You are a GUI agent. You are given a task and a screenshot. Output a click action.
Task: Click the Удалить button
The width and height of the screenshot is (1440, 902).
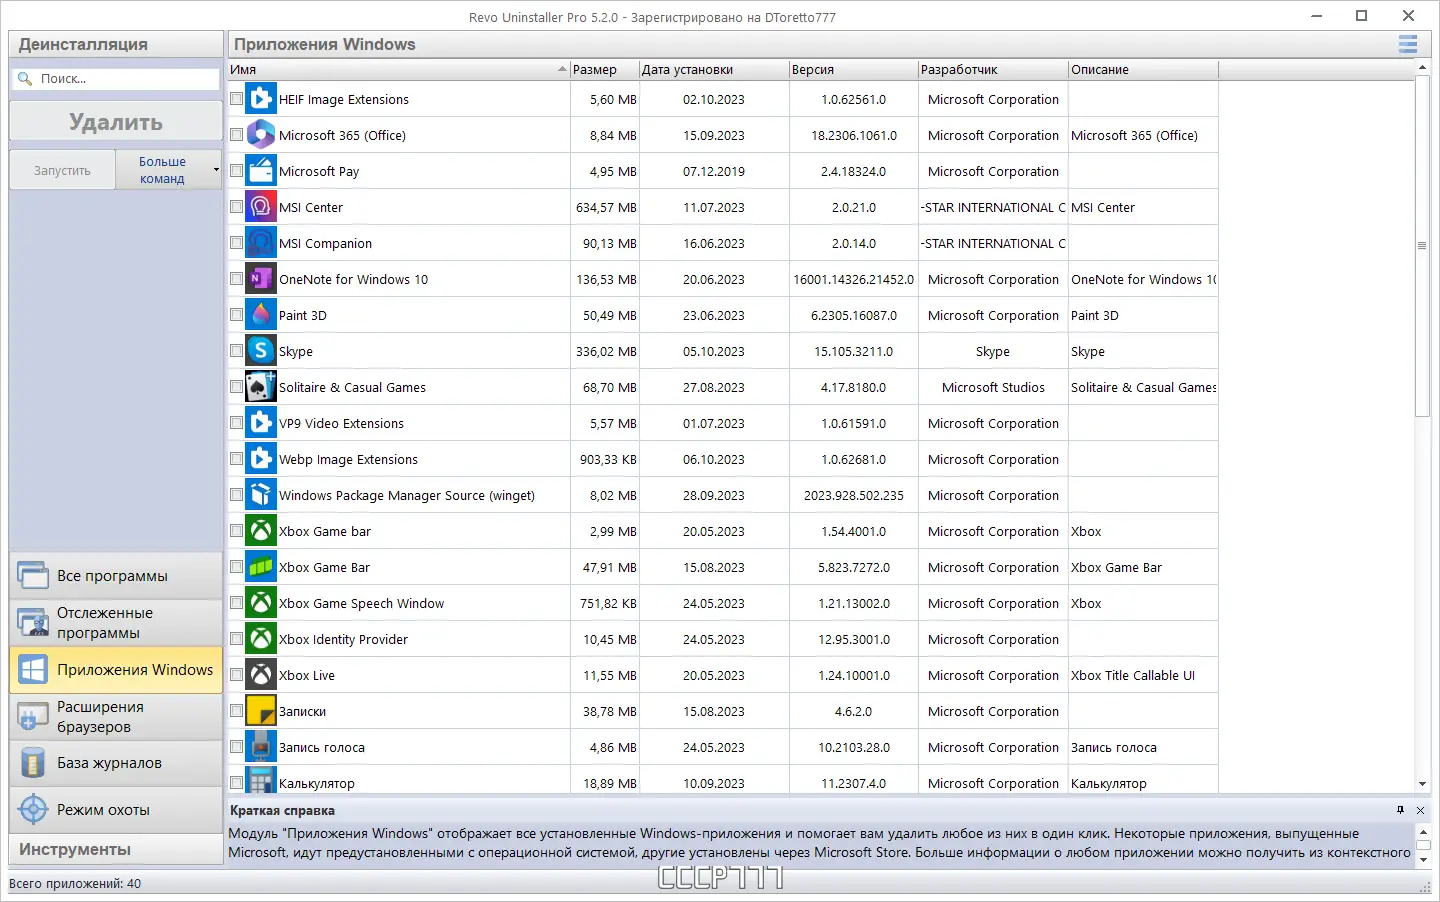tap(116, 122)
